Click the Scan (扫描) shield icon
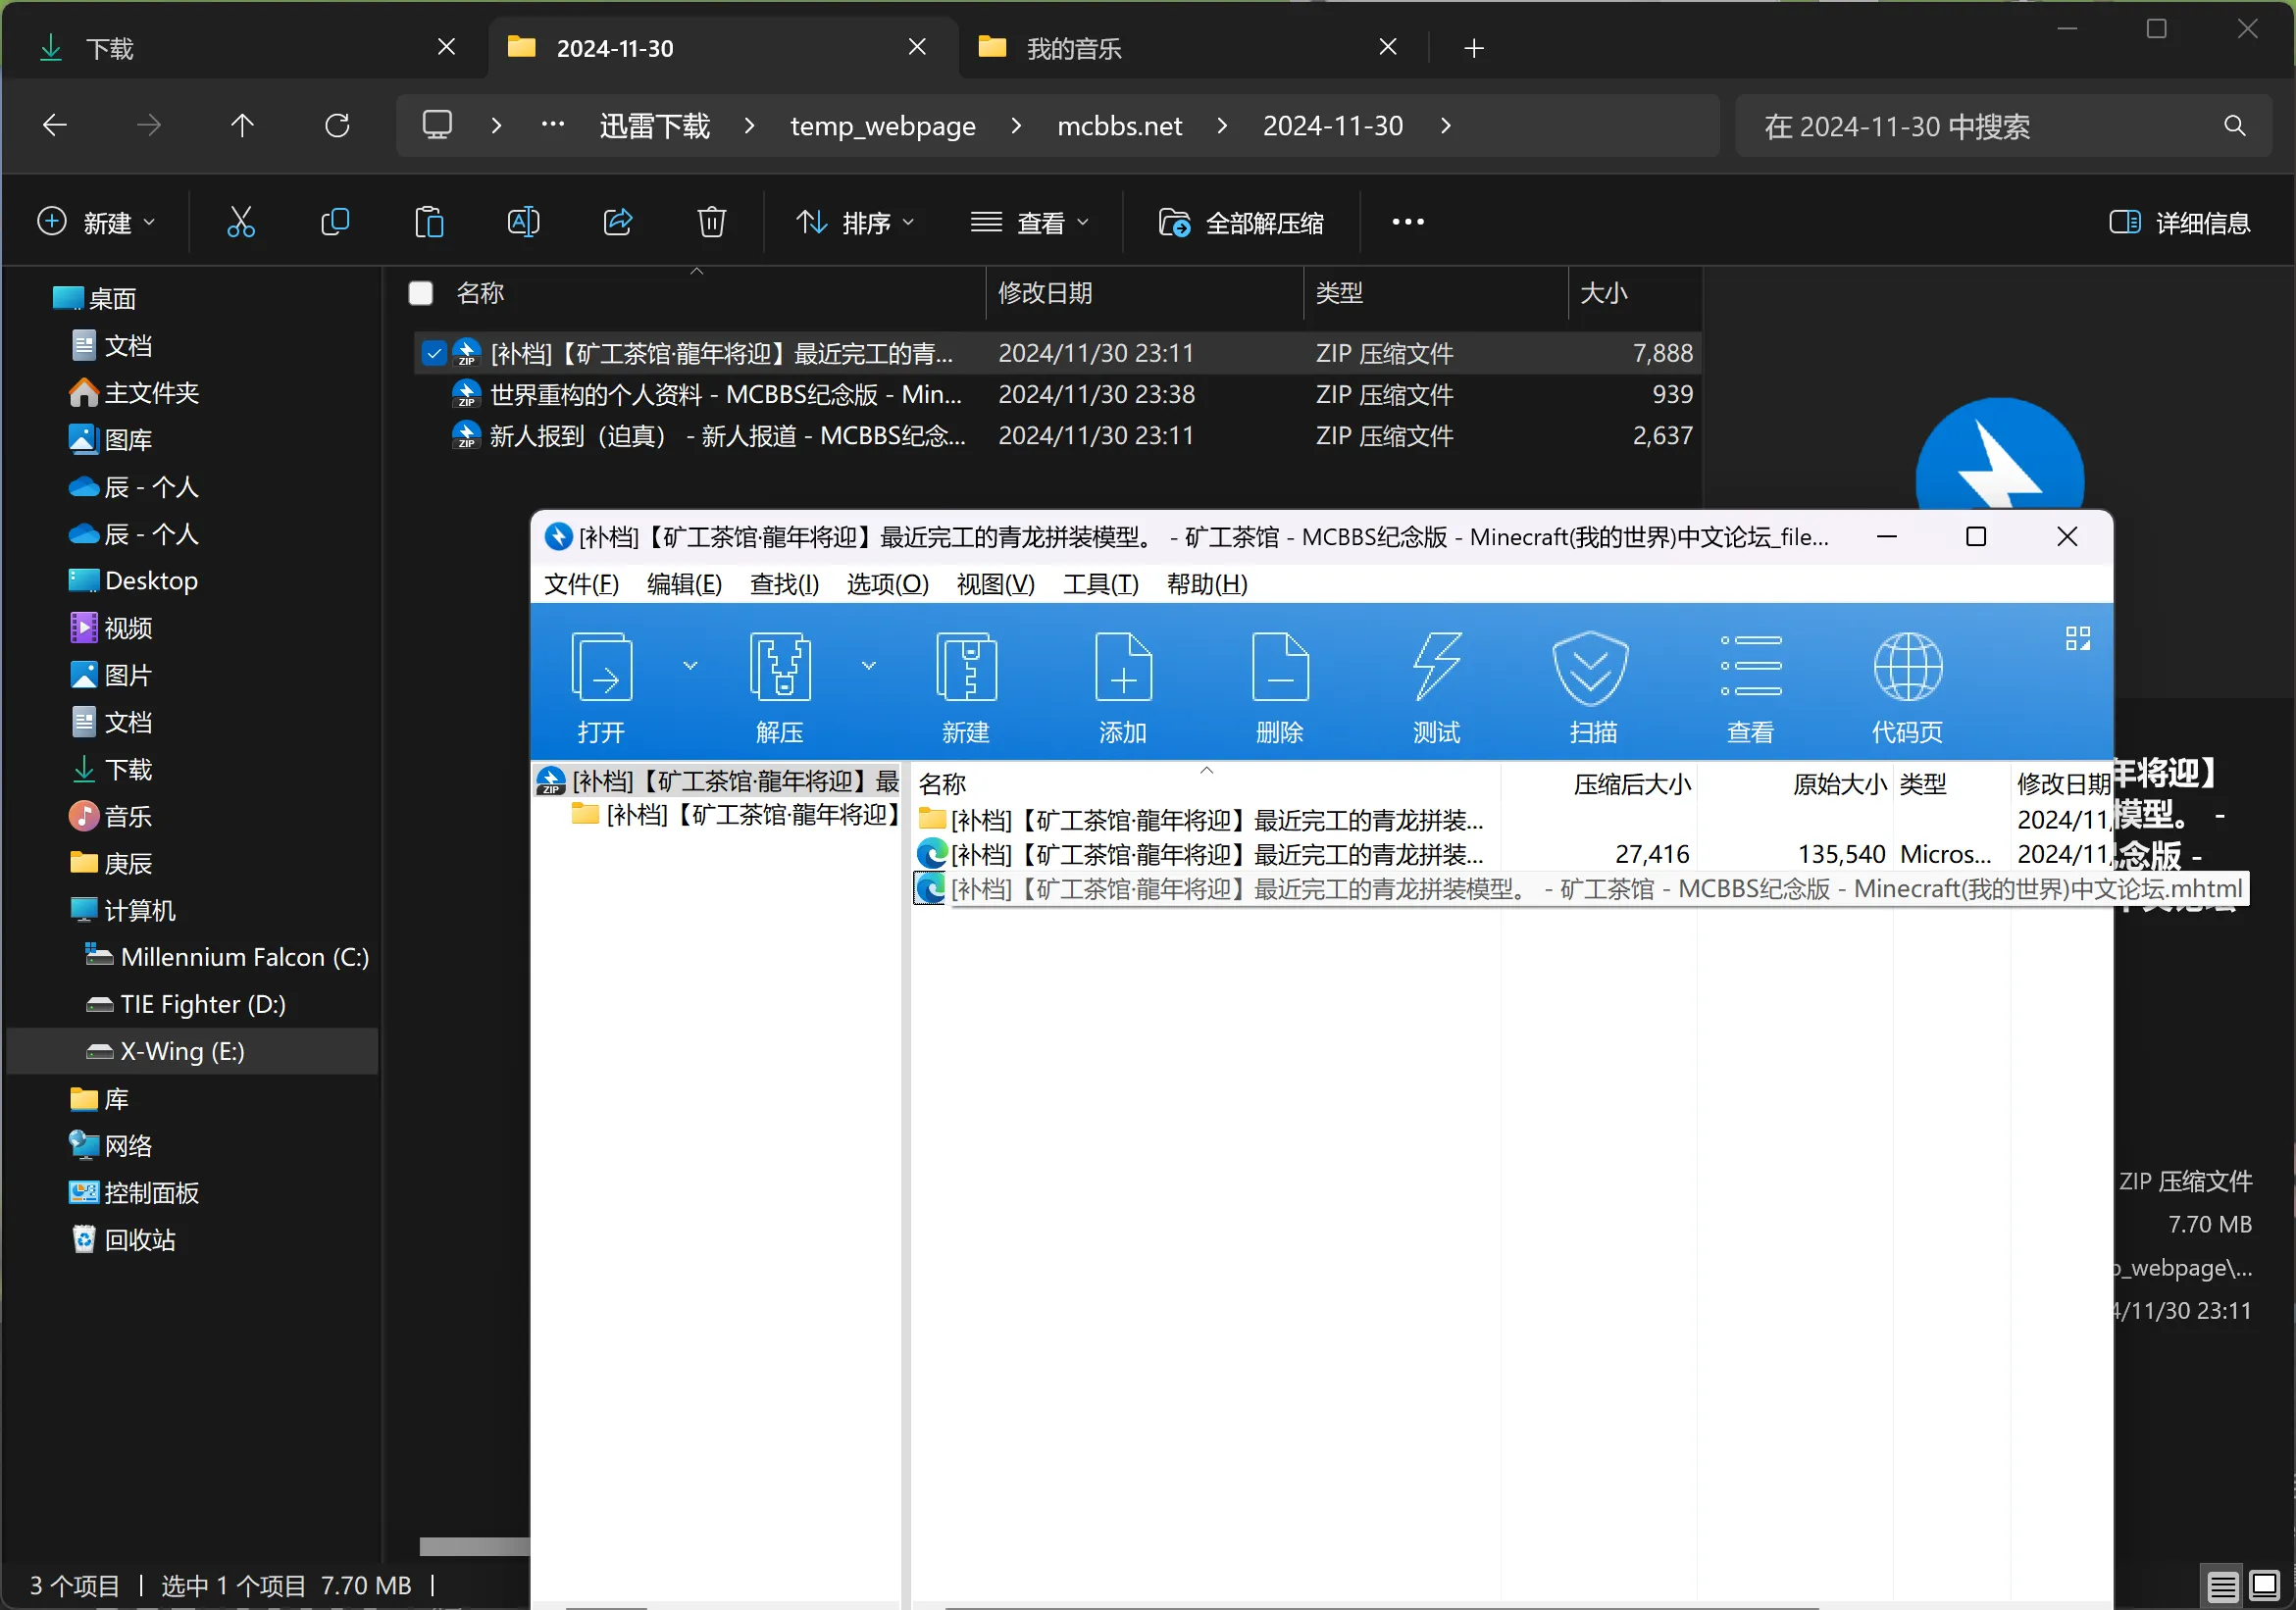2296x1610 pixels. pyautogui.click(x=1591, y=666)
